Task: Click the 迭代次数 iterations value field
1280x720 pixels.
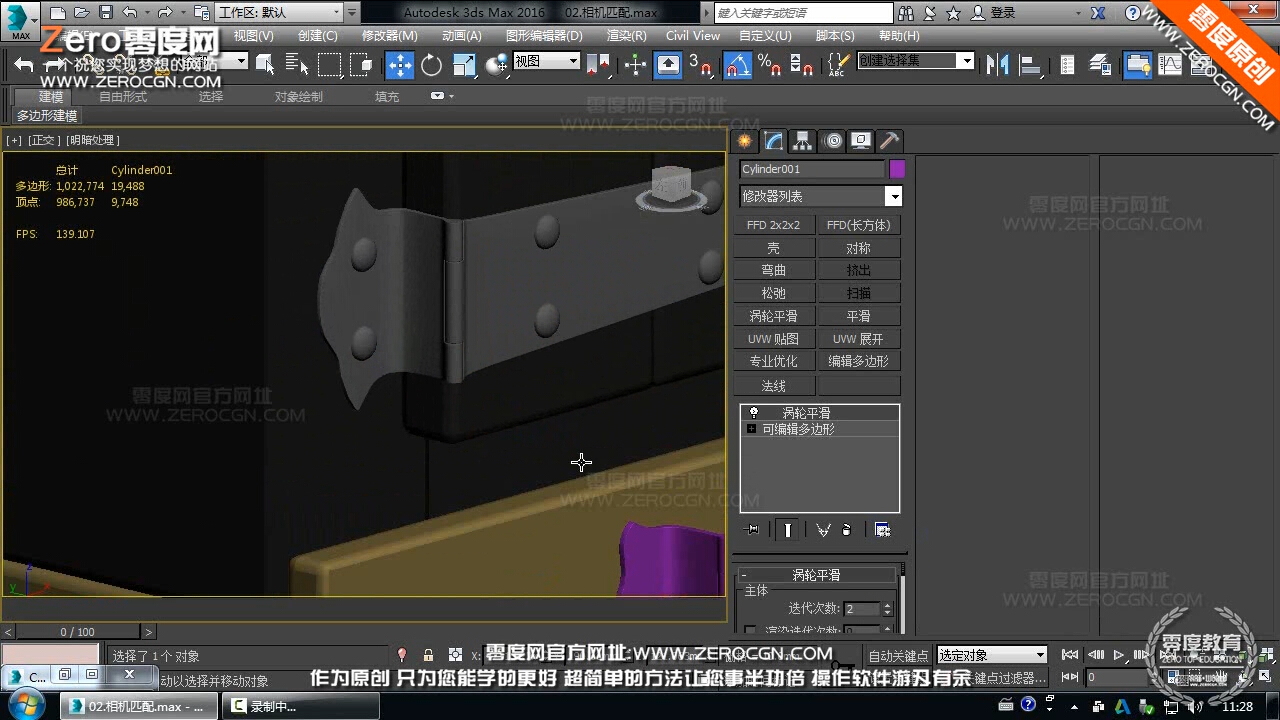Action: pyautogui.click(x=862, y=608)
